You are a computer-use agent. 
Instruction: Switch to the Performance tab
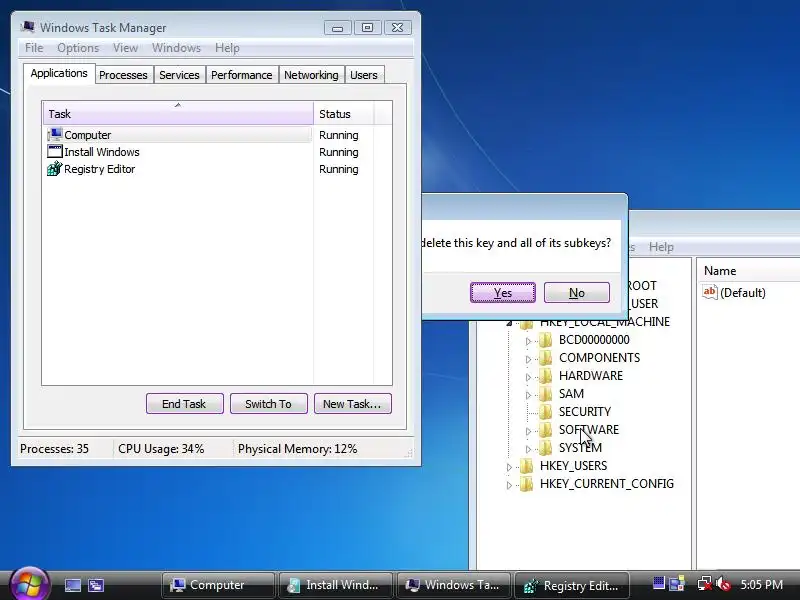coord(241,75)
